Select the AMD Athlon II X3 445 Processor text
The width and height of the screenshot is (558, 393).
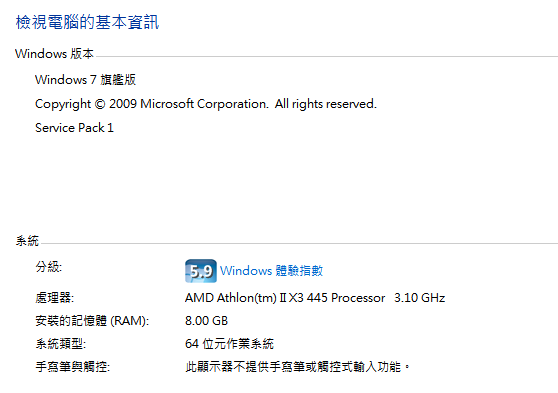tap(285, 298)
